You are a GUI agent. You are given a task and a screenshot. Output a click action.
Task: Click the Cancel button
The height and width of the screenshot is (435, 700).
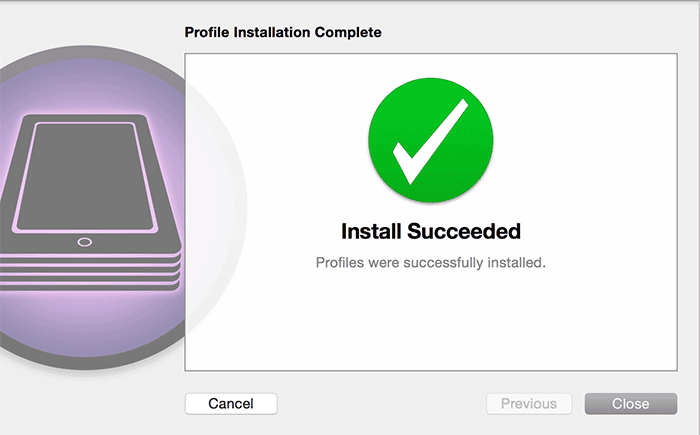[x=231, y=404]
